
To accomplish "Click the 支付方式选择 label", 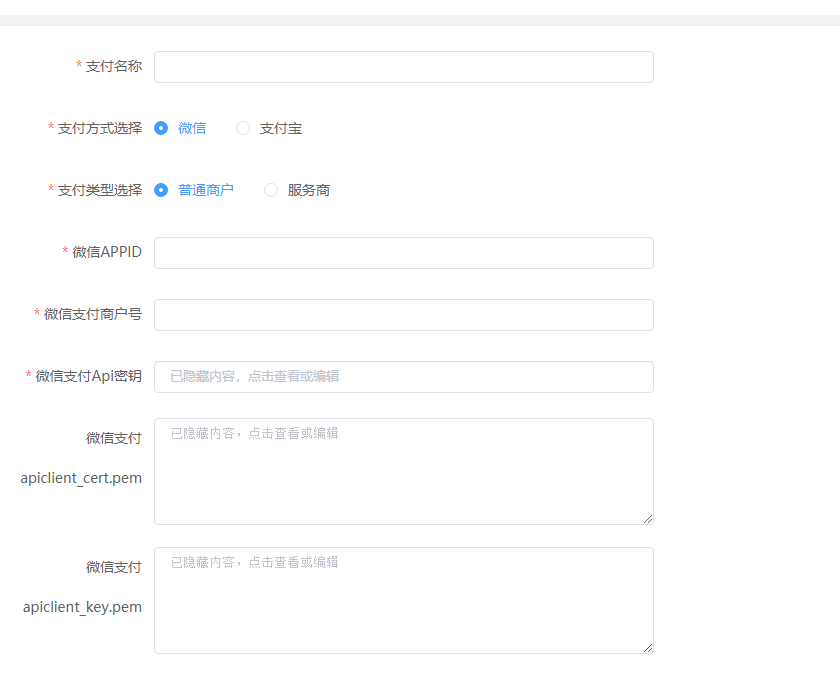I will click(x=100, y=129).
